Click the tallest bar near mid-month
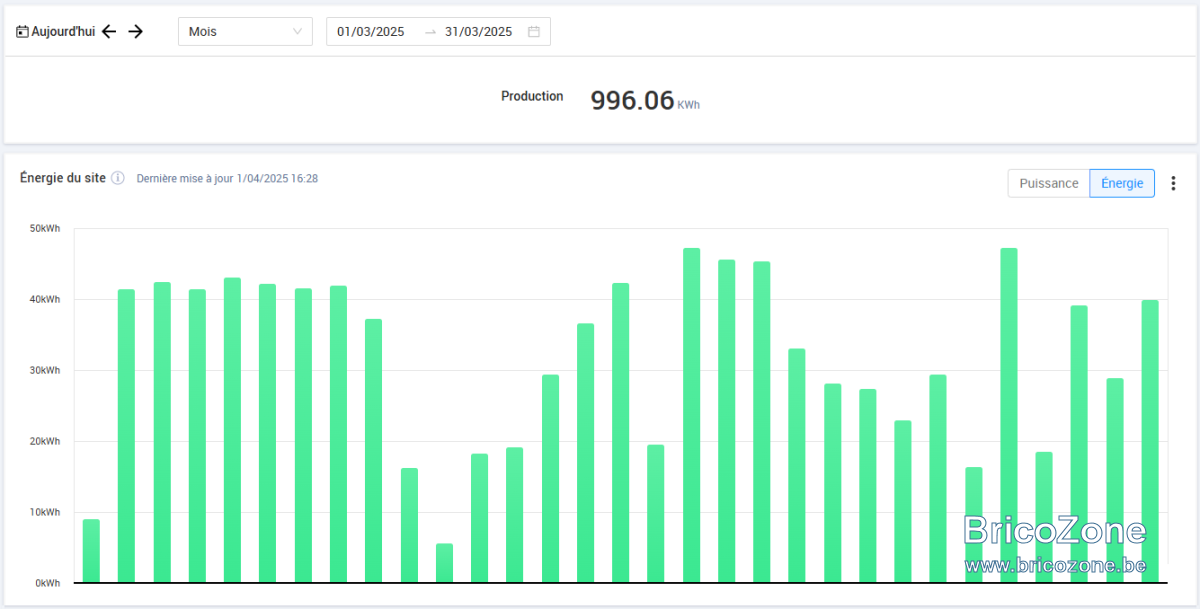Viewport: 1200px width, 609px height. 692,415
